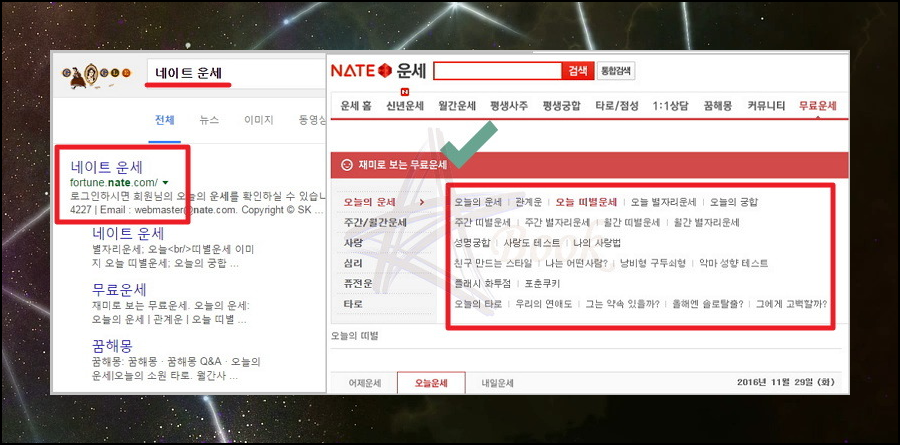This screenshot has height=445, width=900.
Task: Click the Google search box with 네이트 운세
Action: pyautogui.click(x=235, y=73)
